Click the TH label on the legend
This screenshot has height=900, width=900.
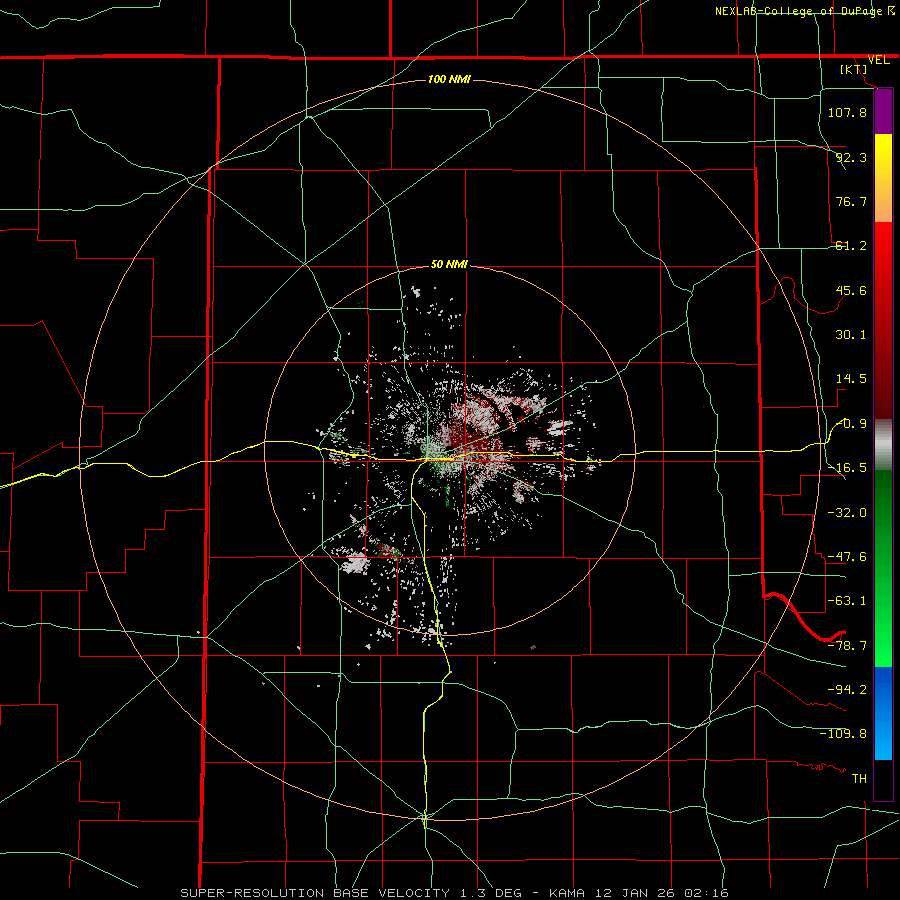tap(859, 778)
